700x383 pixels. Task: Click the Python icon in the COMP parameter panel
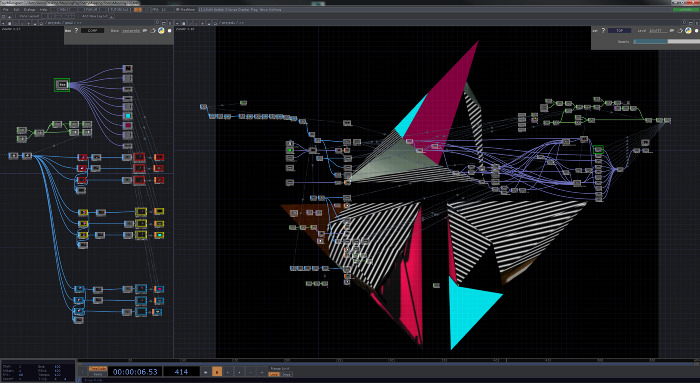[x=161, y=30]
